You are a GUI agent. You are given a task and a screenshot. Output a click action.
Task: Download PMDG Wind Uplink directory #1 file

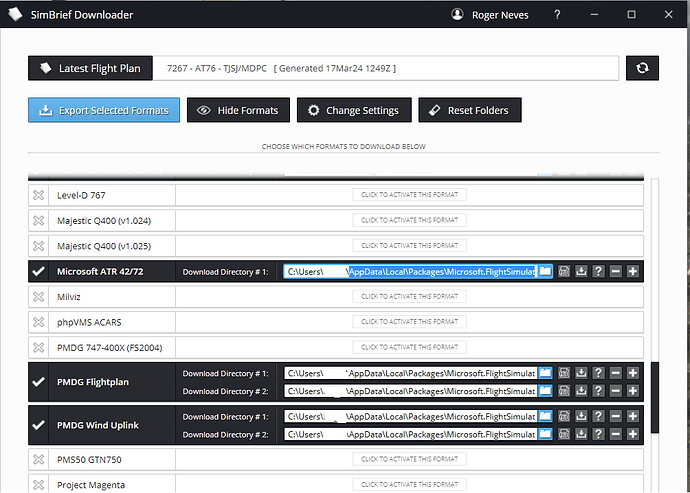tap(581, 417)
